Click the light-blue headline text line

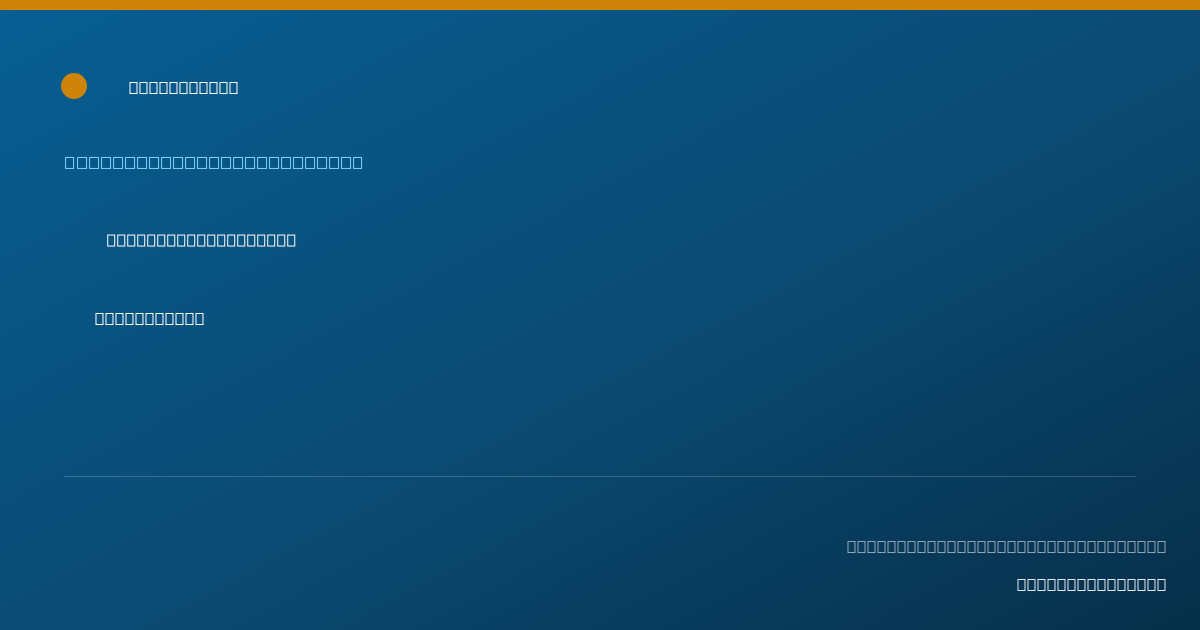click(x=214, y=162)
